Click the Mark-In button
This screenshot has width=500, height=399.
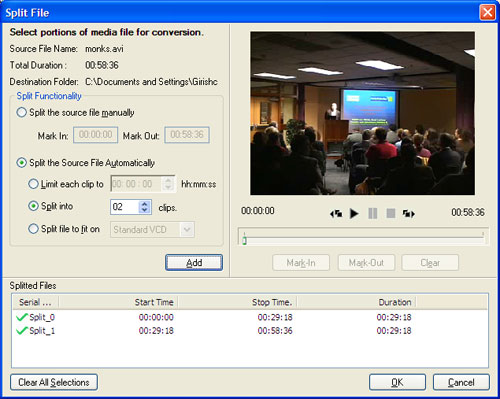point(301,263)
